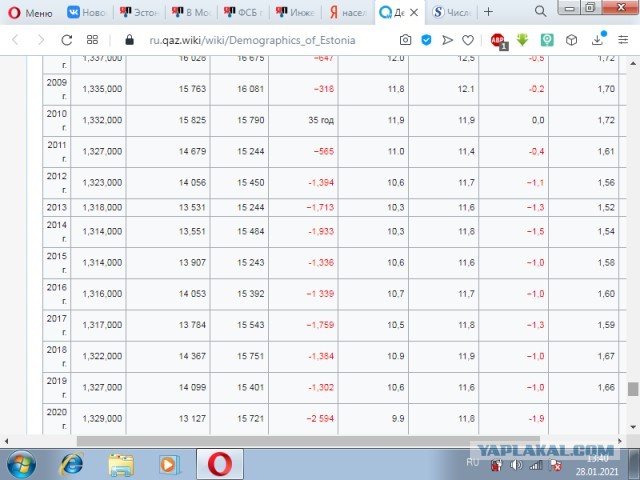Open Windows Media Player from taskbar
640x480 pixels.
[169, 464]
